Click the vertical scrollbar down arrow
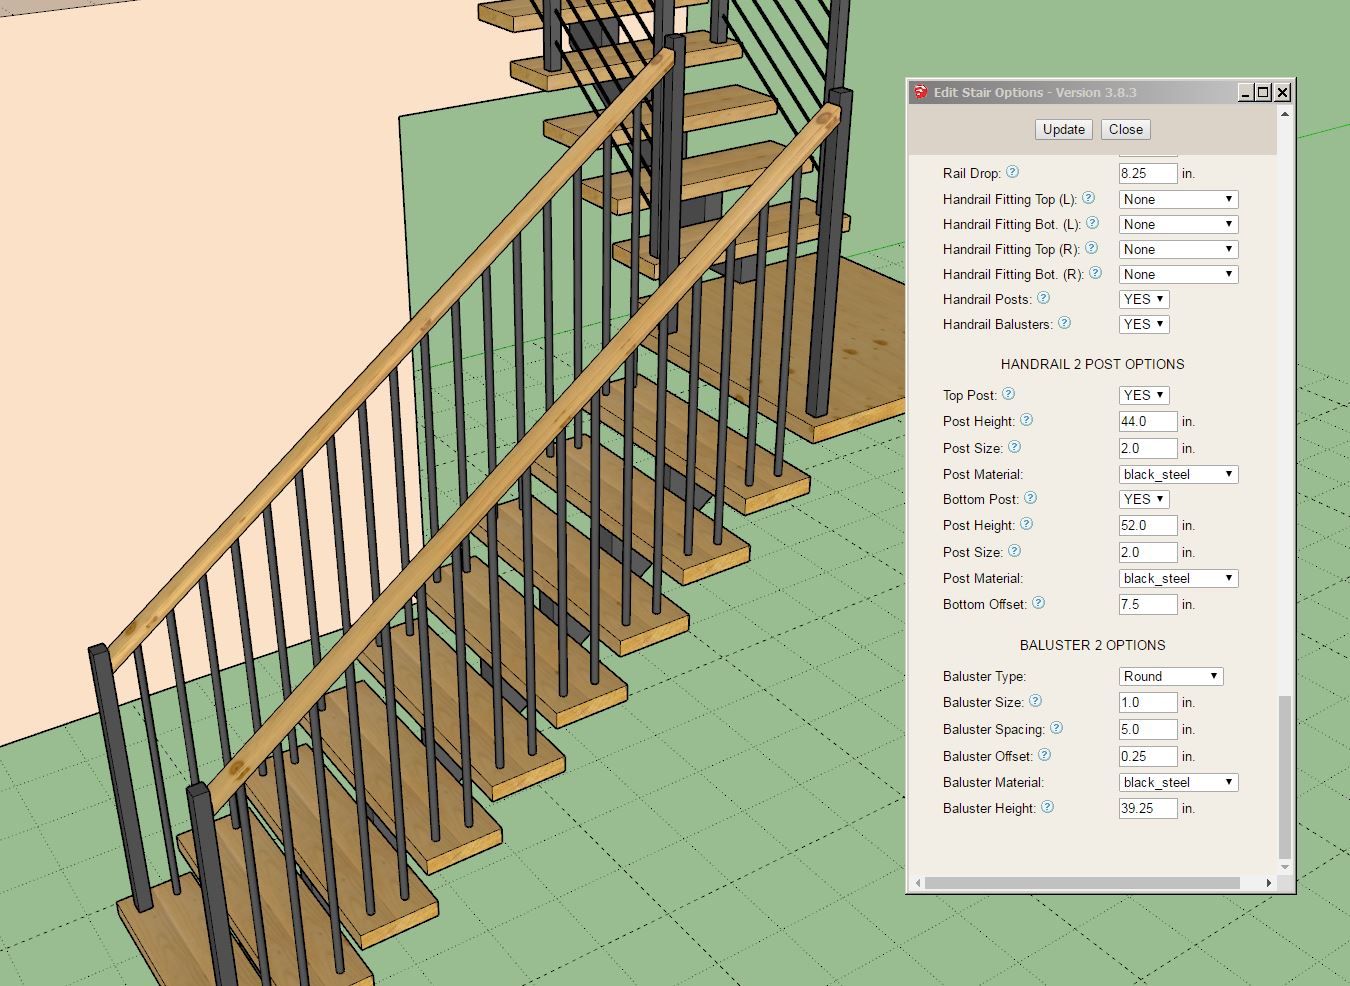The width and height of the screenshot is (1350, 986). tap(1285, 867)
